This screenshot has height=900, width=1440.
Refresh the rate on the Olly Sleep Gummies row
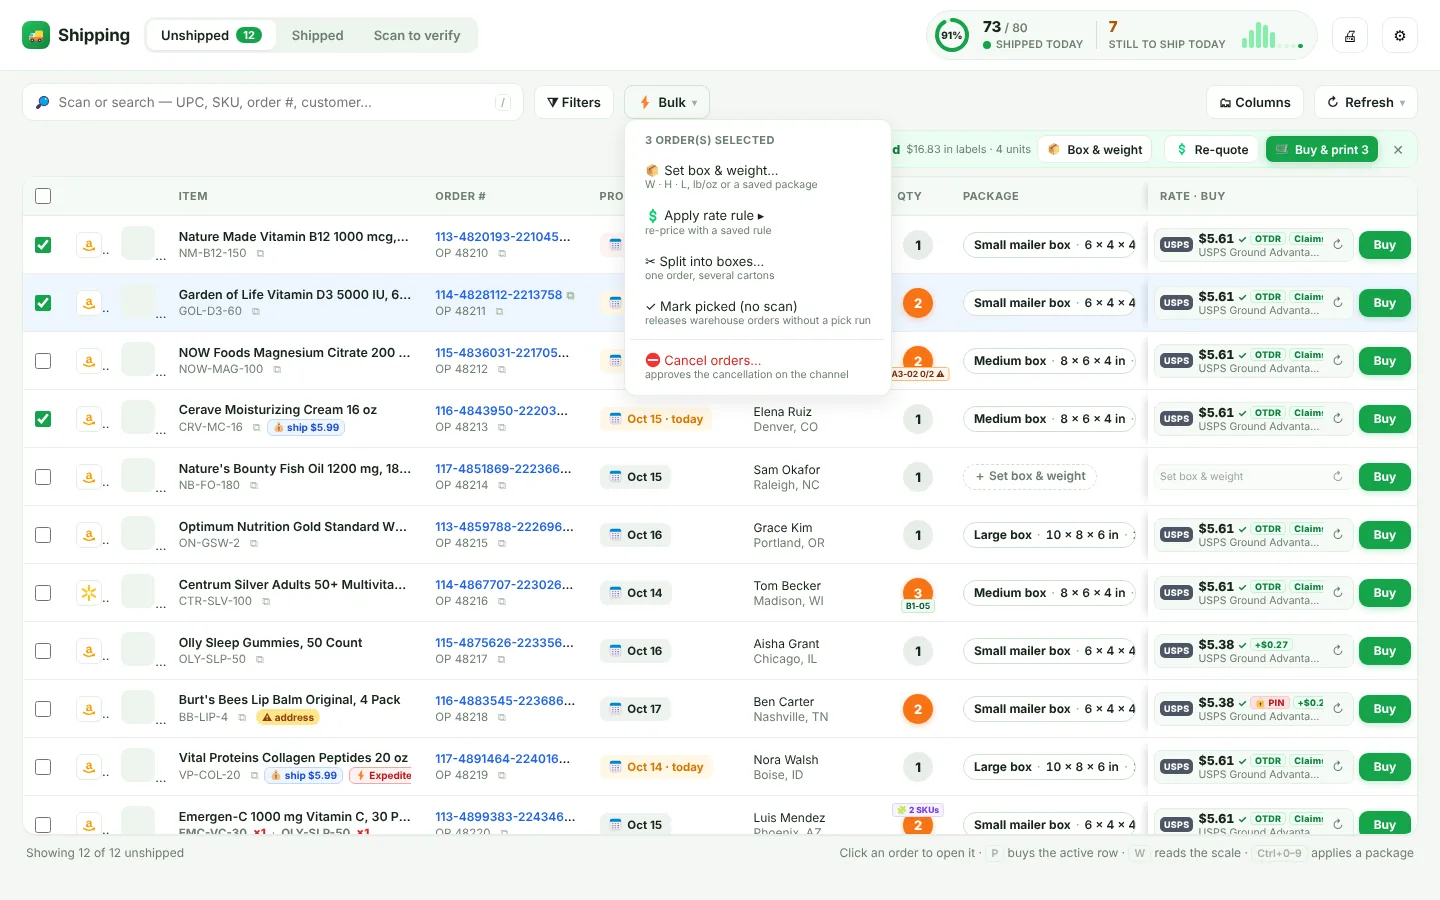1338,651
